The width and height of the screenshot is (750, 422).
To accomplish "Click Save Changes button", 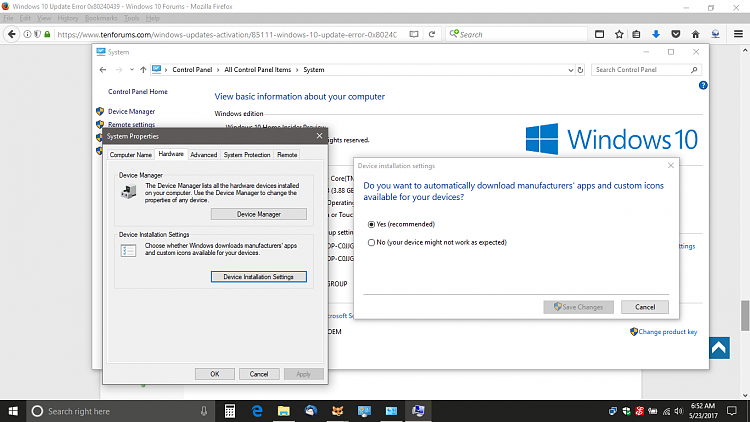I will pos(578,307).
